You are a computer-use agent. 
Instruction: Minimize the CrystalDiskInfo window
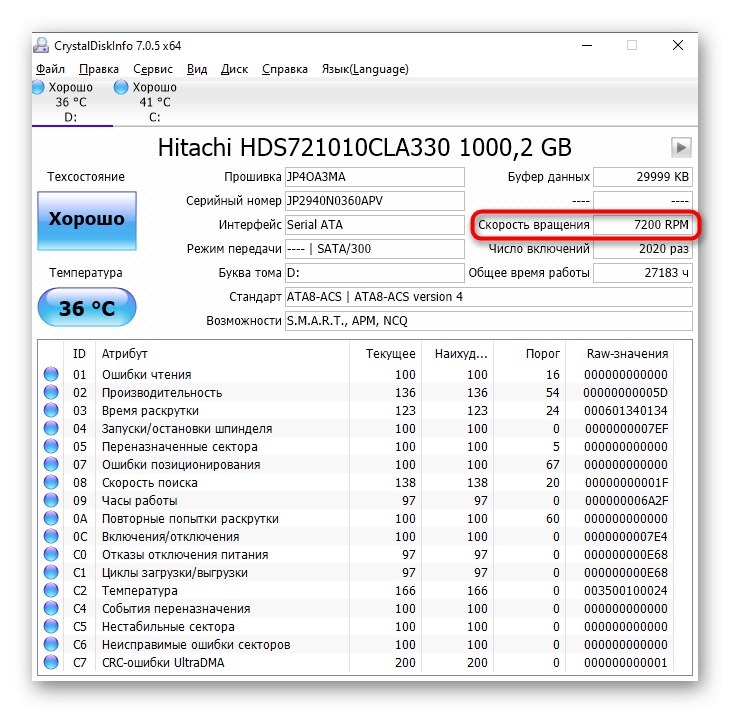coord(587,45)
